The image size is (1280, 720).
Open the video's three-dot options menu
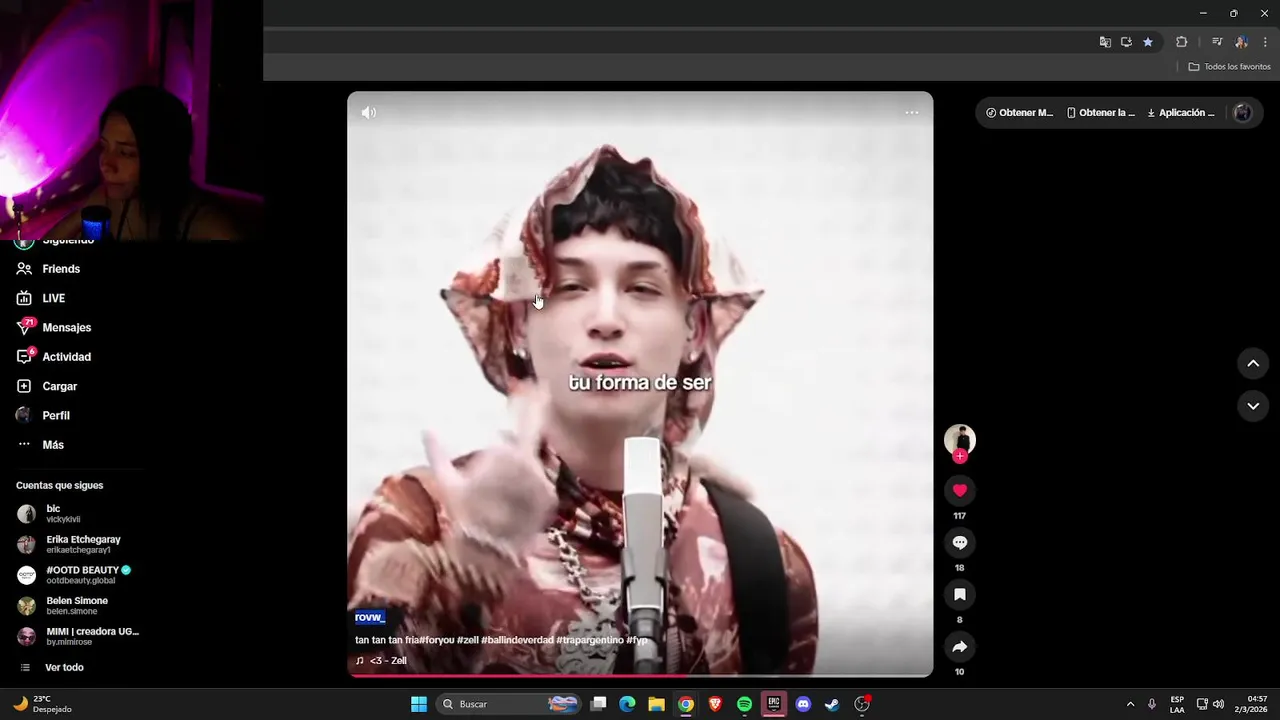coord(912,112)
